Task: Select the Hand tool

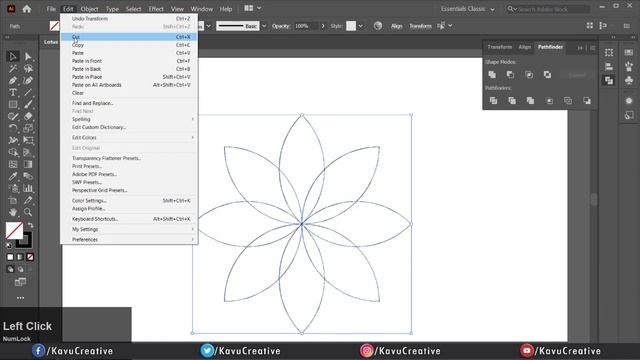Action: [x=13, y=212]
